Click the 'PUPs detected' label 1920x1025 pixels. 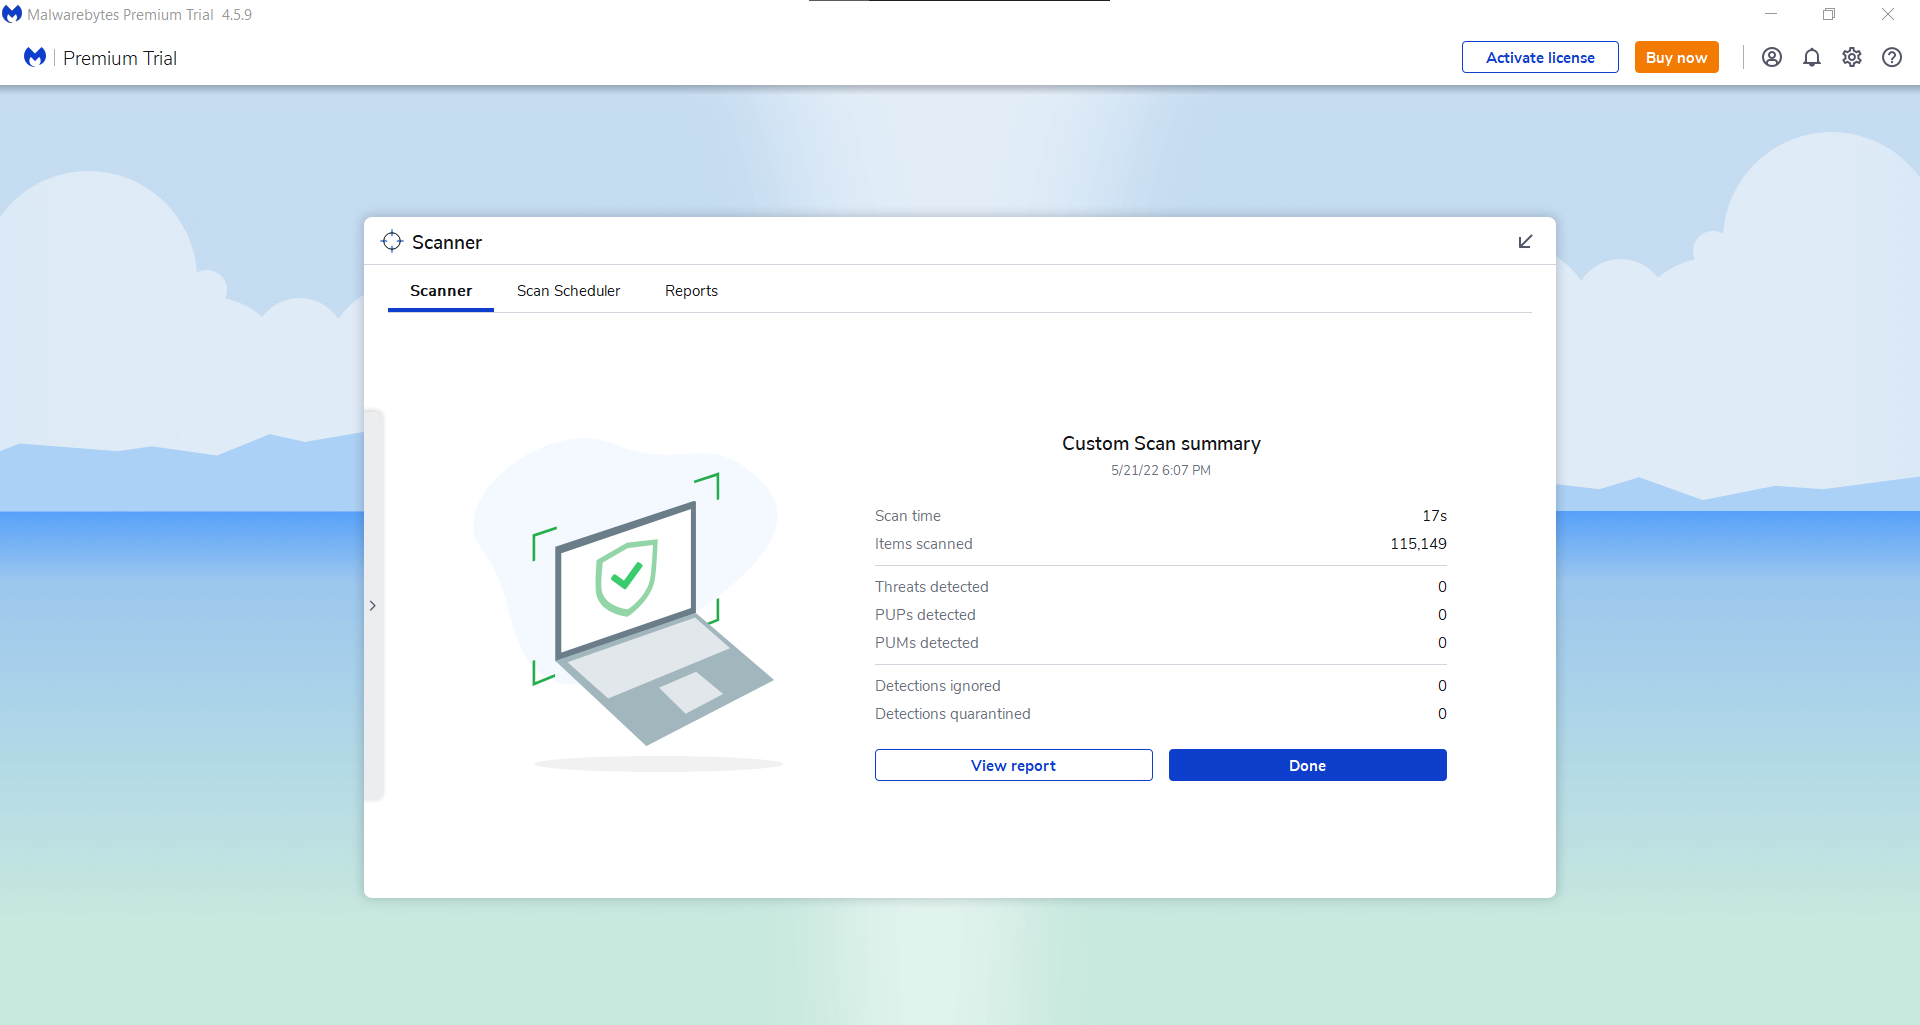point(925,615)
